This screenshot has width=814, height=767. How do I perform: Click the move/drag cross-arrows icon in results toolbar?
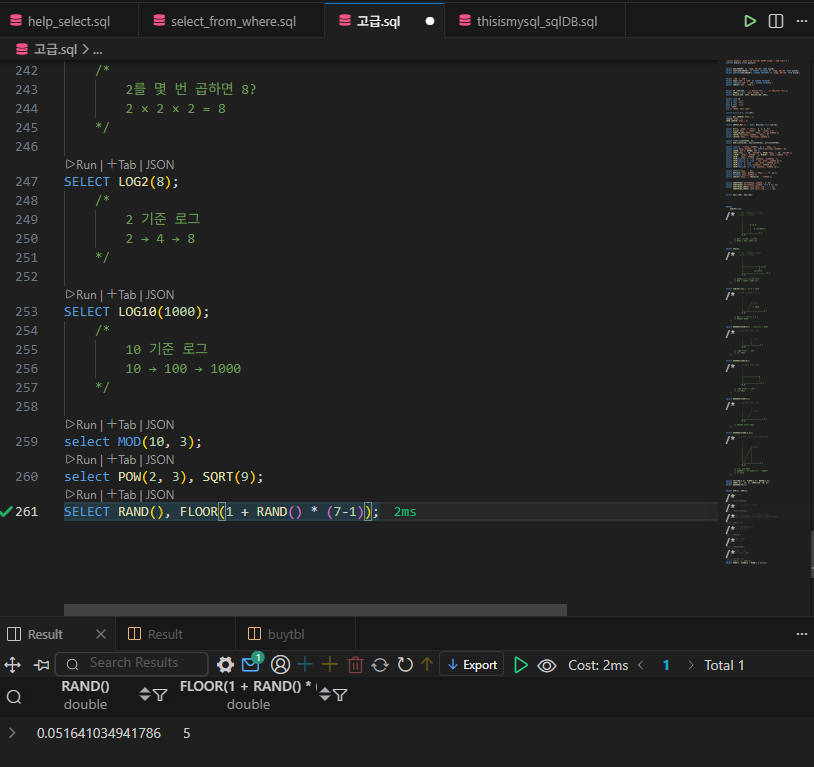pyautogui.click(x=12, y=665)
